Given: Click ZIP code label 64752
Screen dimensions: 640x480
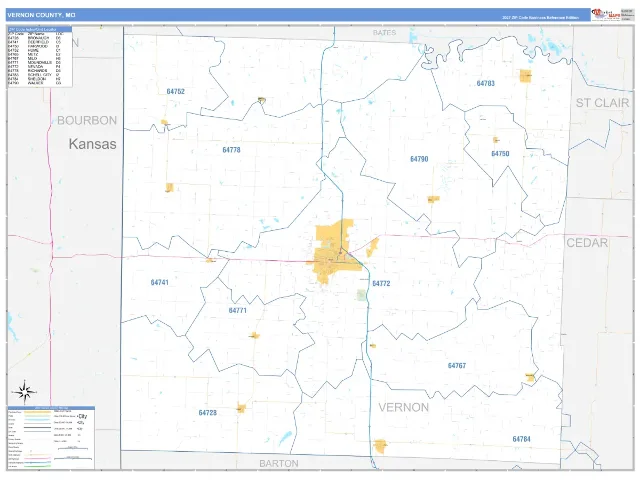Looking at the screenshot, I should coord(176,91).
